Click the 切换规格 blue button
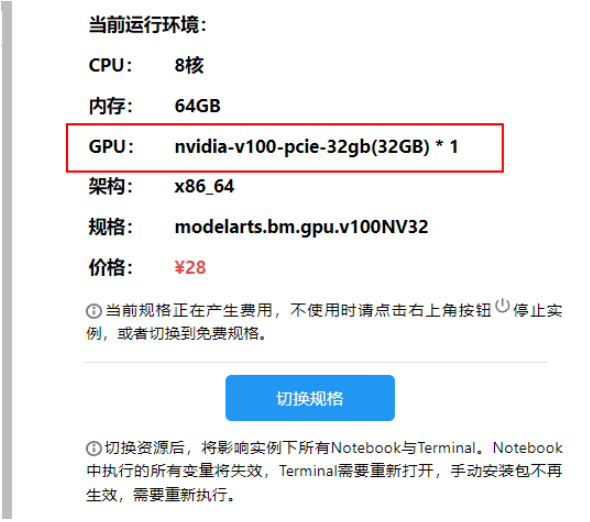Viewport: 590px width, 522px height. point(310,398)
